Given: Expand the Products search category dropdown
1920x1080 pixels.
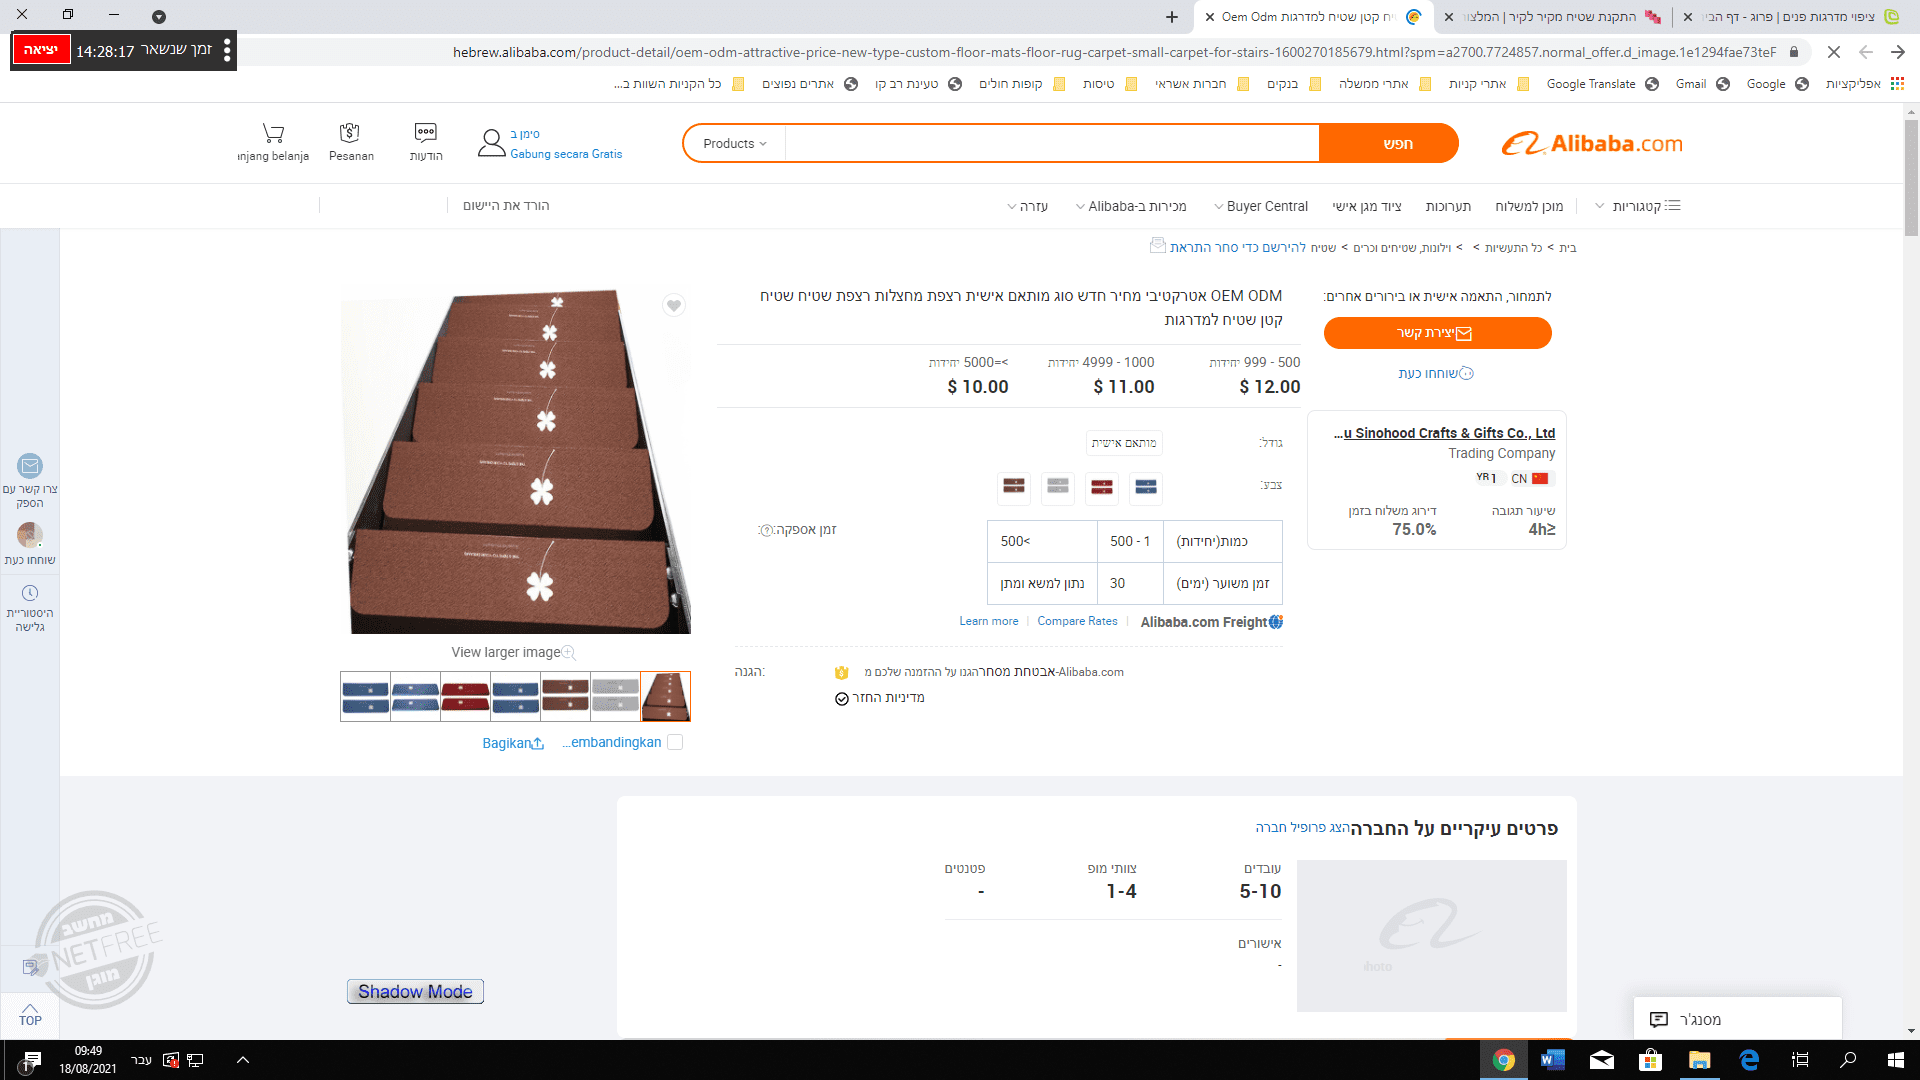Looking at the screenshot, I should (x=735, y=144).
